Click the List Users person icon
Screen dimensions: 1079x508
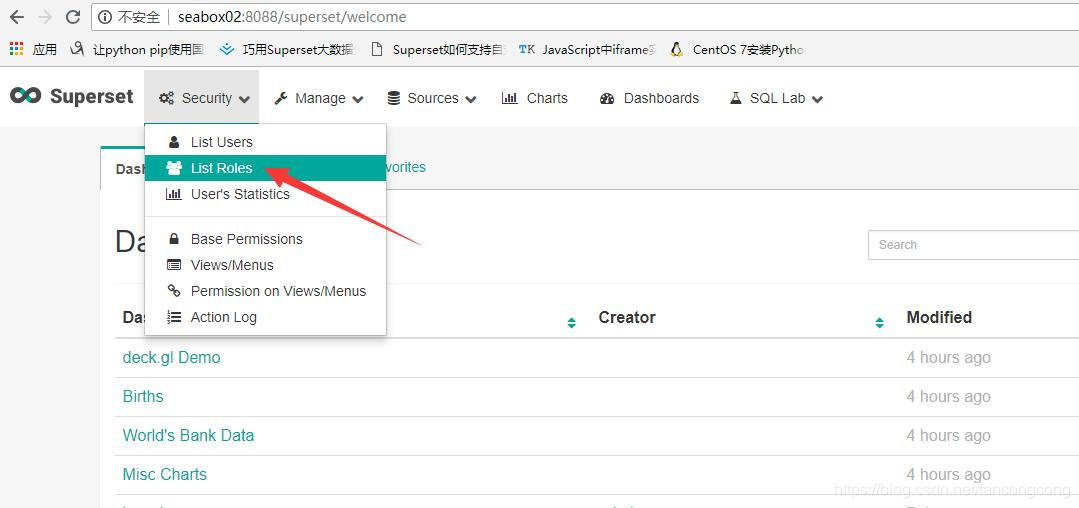pos(174,142)
